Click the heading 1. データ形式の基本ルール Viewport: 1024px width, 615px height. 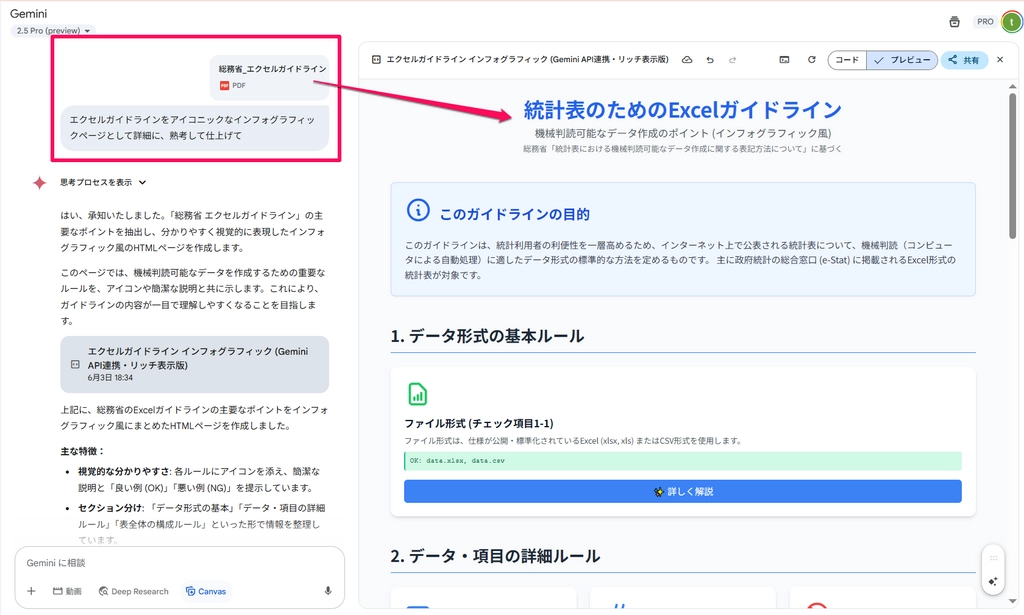tap(487, 336)
